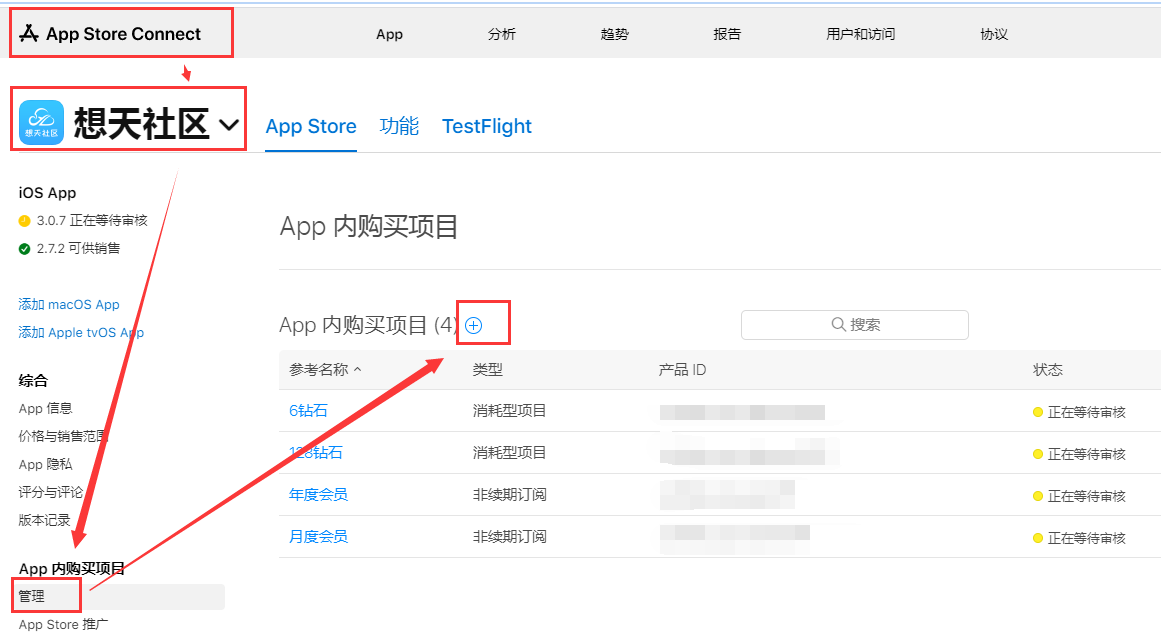
Task: Open the App menu in top navigation
Action: [389, 34]
